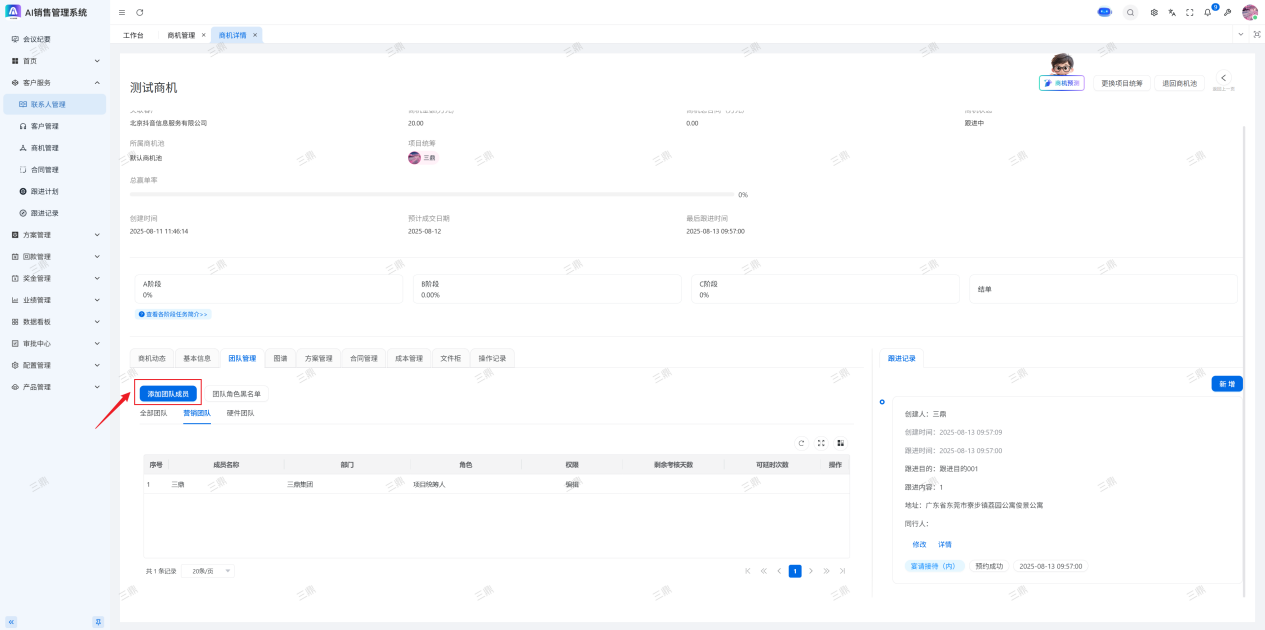Switch to the 基本信息 tab
The image size is (1265, 630).
point(196,358)
